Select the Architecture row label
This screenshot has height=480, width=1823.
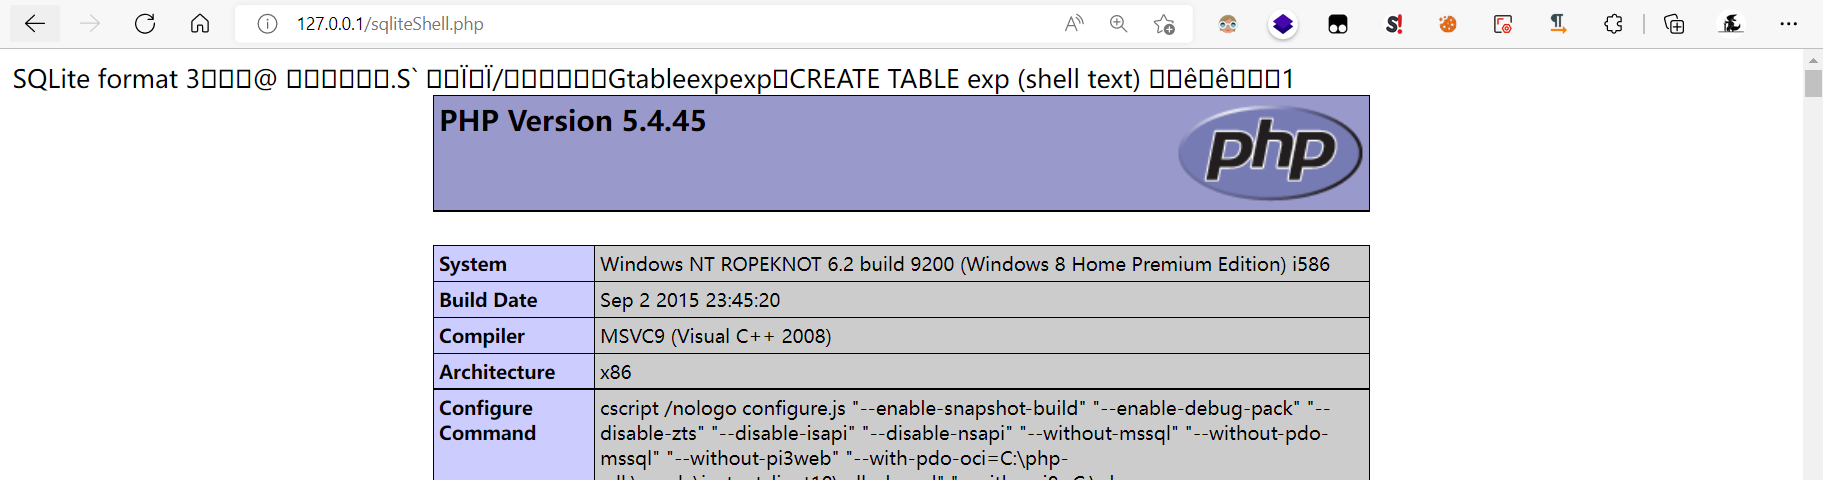click(497, 372)
